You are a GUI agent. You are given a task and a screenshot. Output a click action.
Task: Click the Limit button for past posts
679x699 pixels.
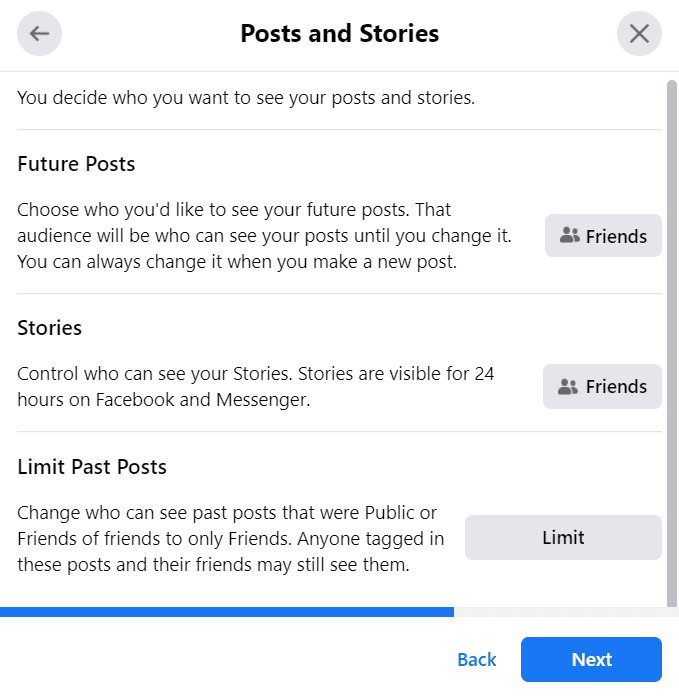point(563,537)
